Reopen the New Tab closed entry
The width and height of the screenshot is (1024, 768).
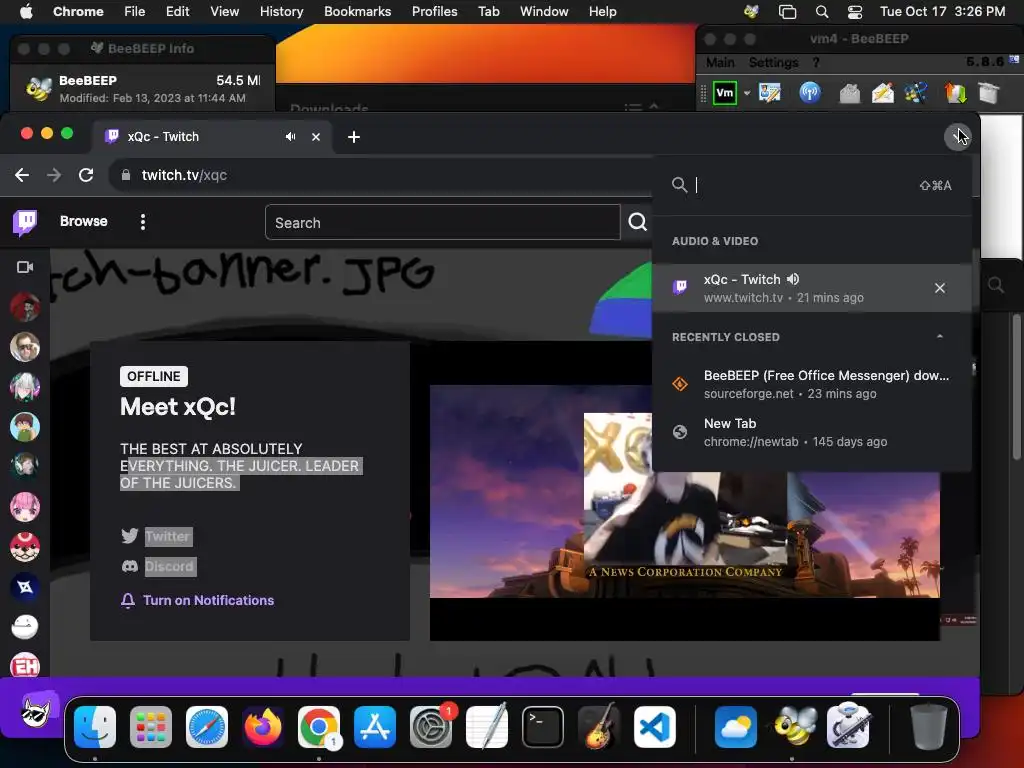(x=811, y=432)
